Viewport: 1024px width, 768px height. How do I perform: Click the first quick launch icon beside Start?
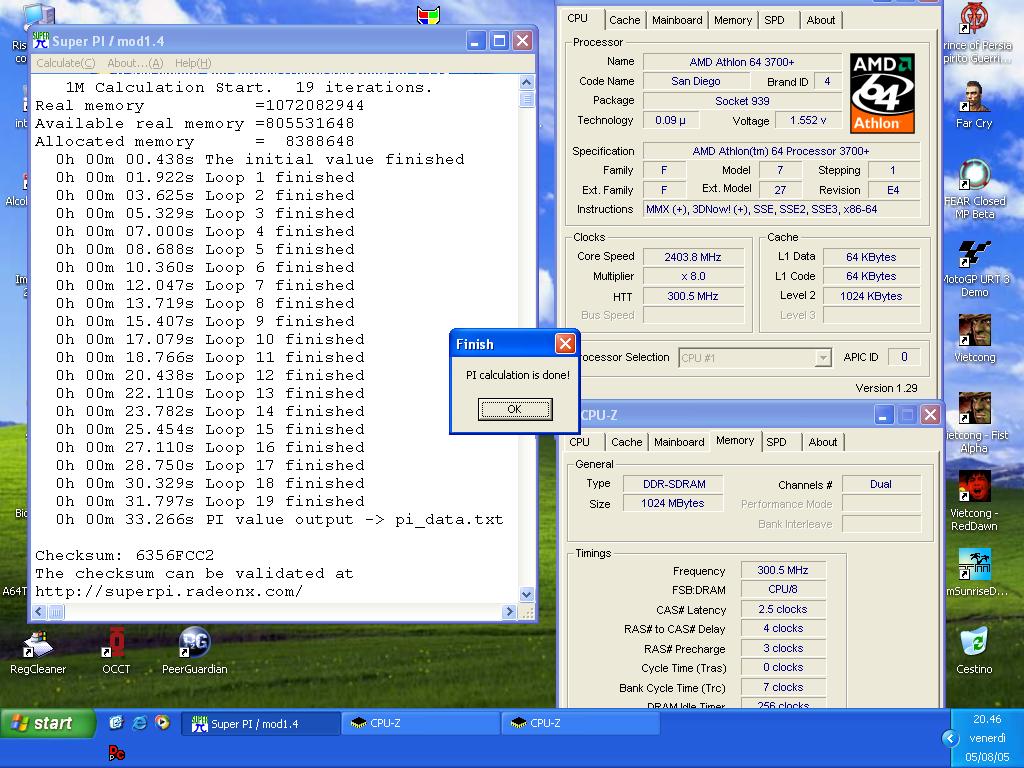pyautogui.click(x=116, y=722)
